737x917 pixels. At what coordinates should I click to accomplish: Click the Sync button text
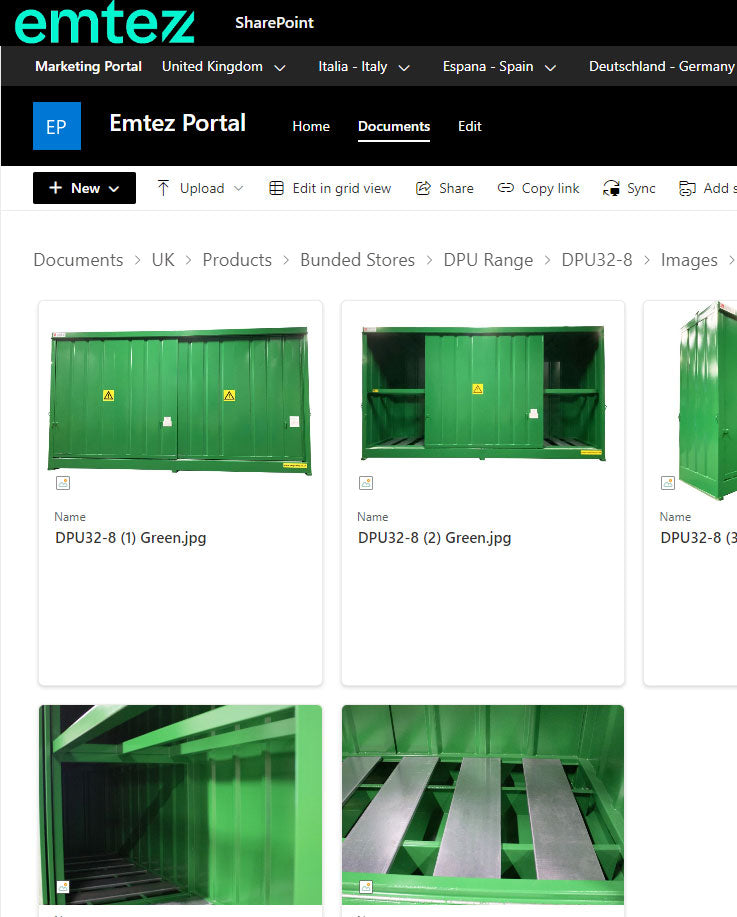click(641, 188)
